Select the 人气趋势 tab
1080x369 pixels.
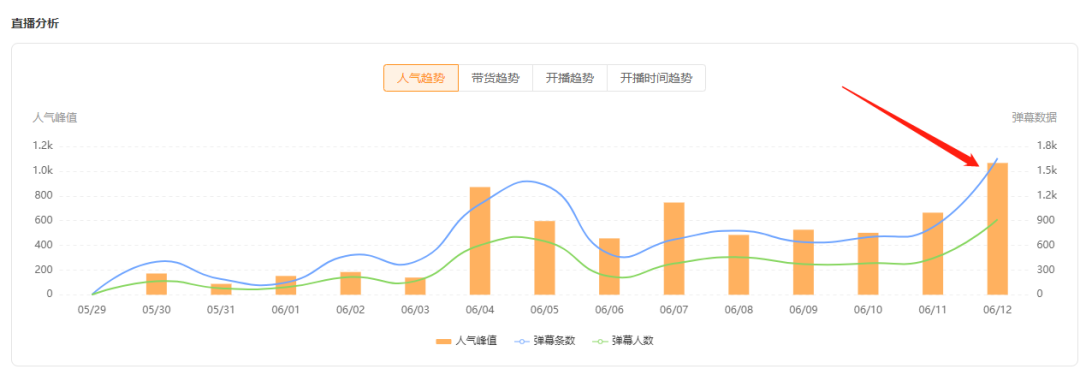(421, 78)
